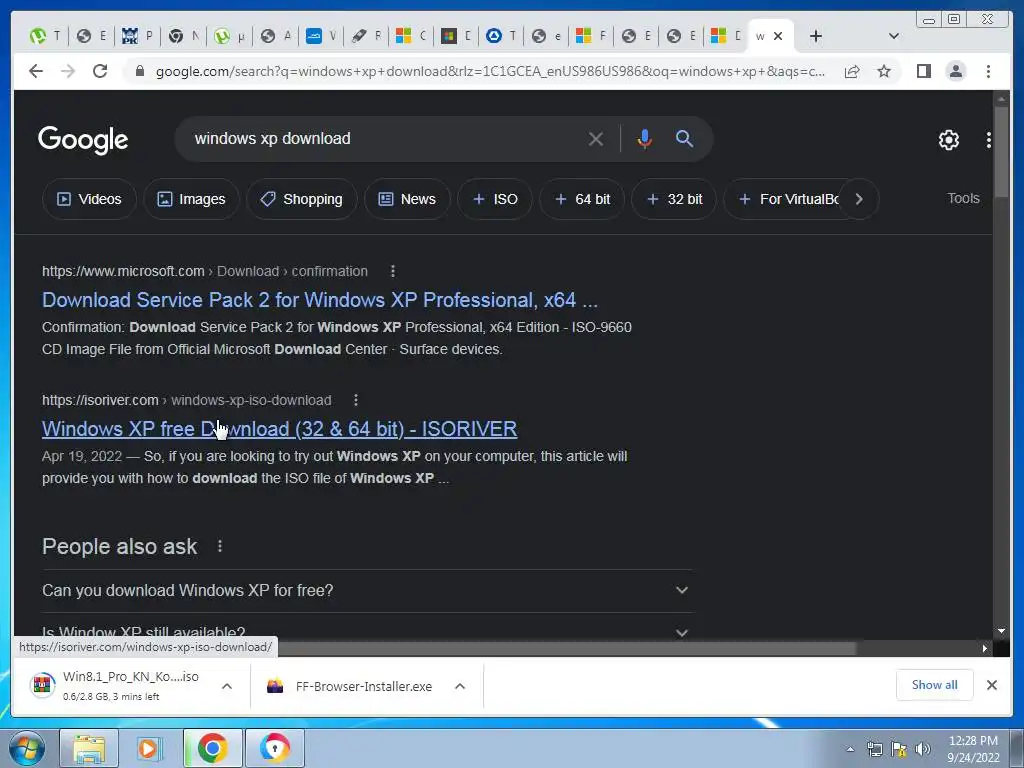This screenshot has height=768, width=1024.
Task: Open Windows Explorer from the taskbar
Action: click(89, 748)
